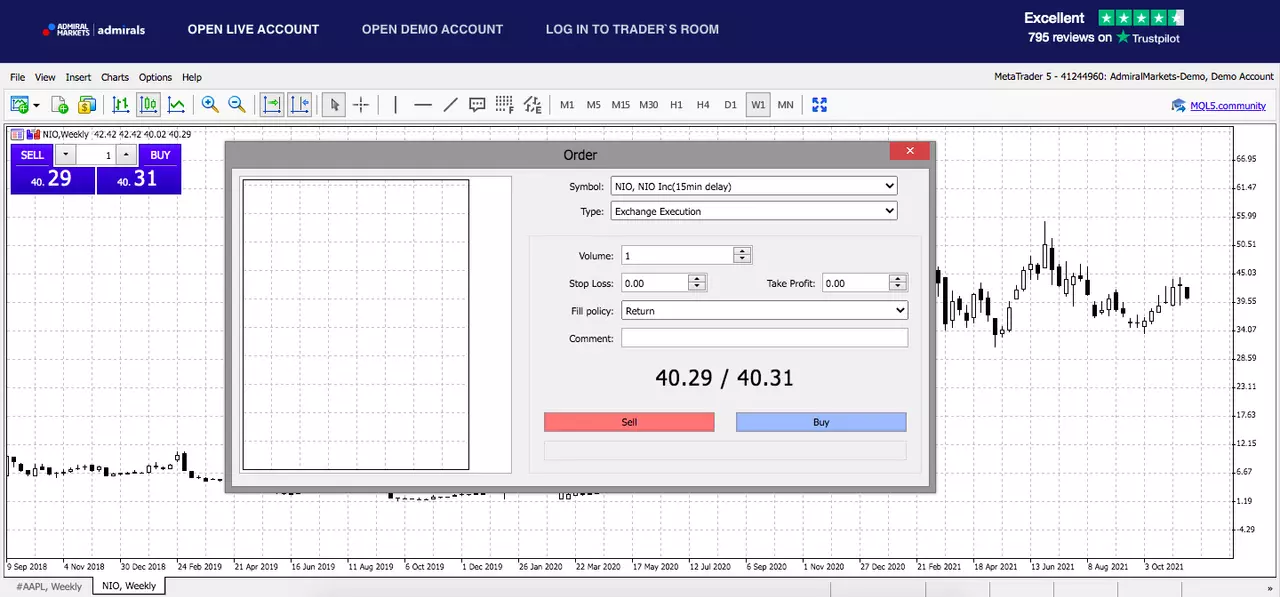Screen dimensions: 1280x597
Task: Select the crosshair tool
Action: [x=361, y=104]
